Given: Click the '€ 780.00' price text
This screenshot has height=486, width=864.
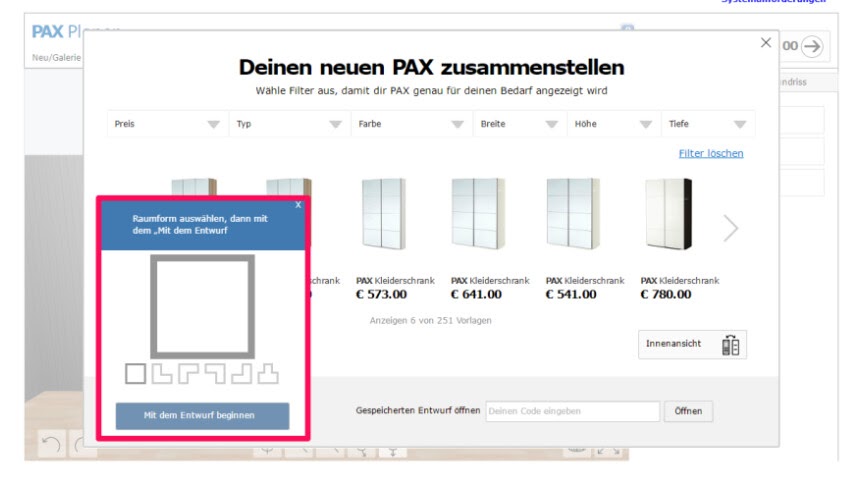Looking at the screenshot, I should point(666,294).
